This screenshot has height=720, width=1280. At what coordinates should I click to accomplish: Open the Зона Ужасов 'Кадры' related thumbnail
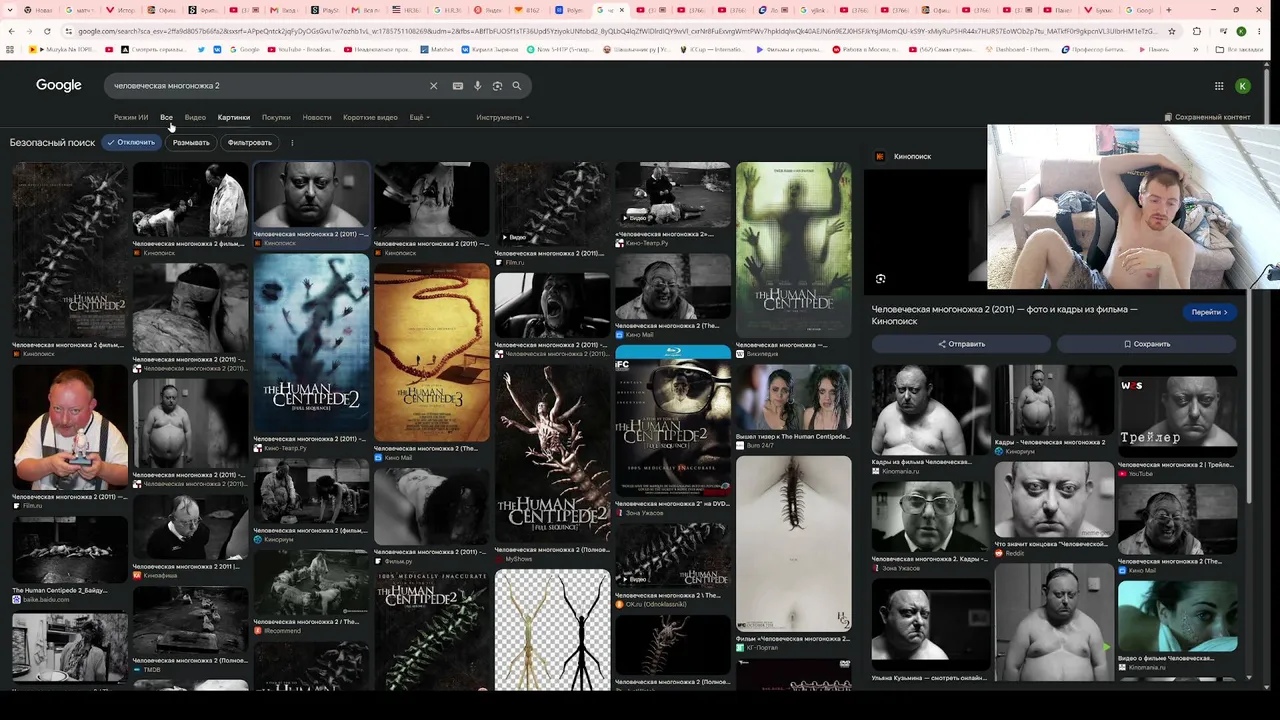(x=930, y=517)
